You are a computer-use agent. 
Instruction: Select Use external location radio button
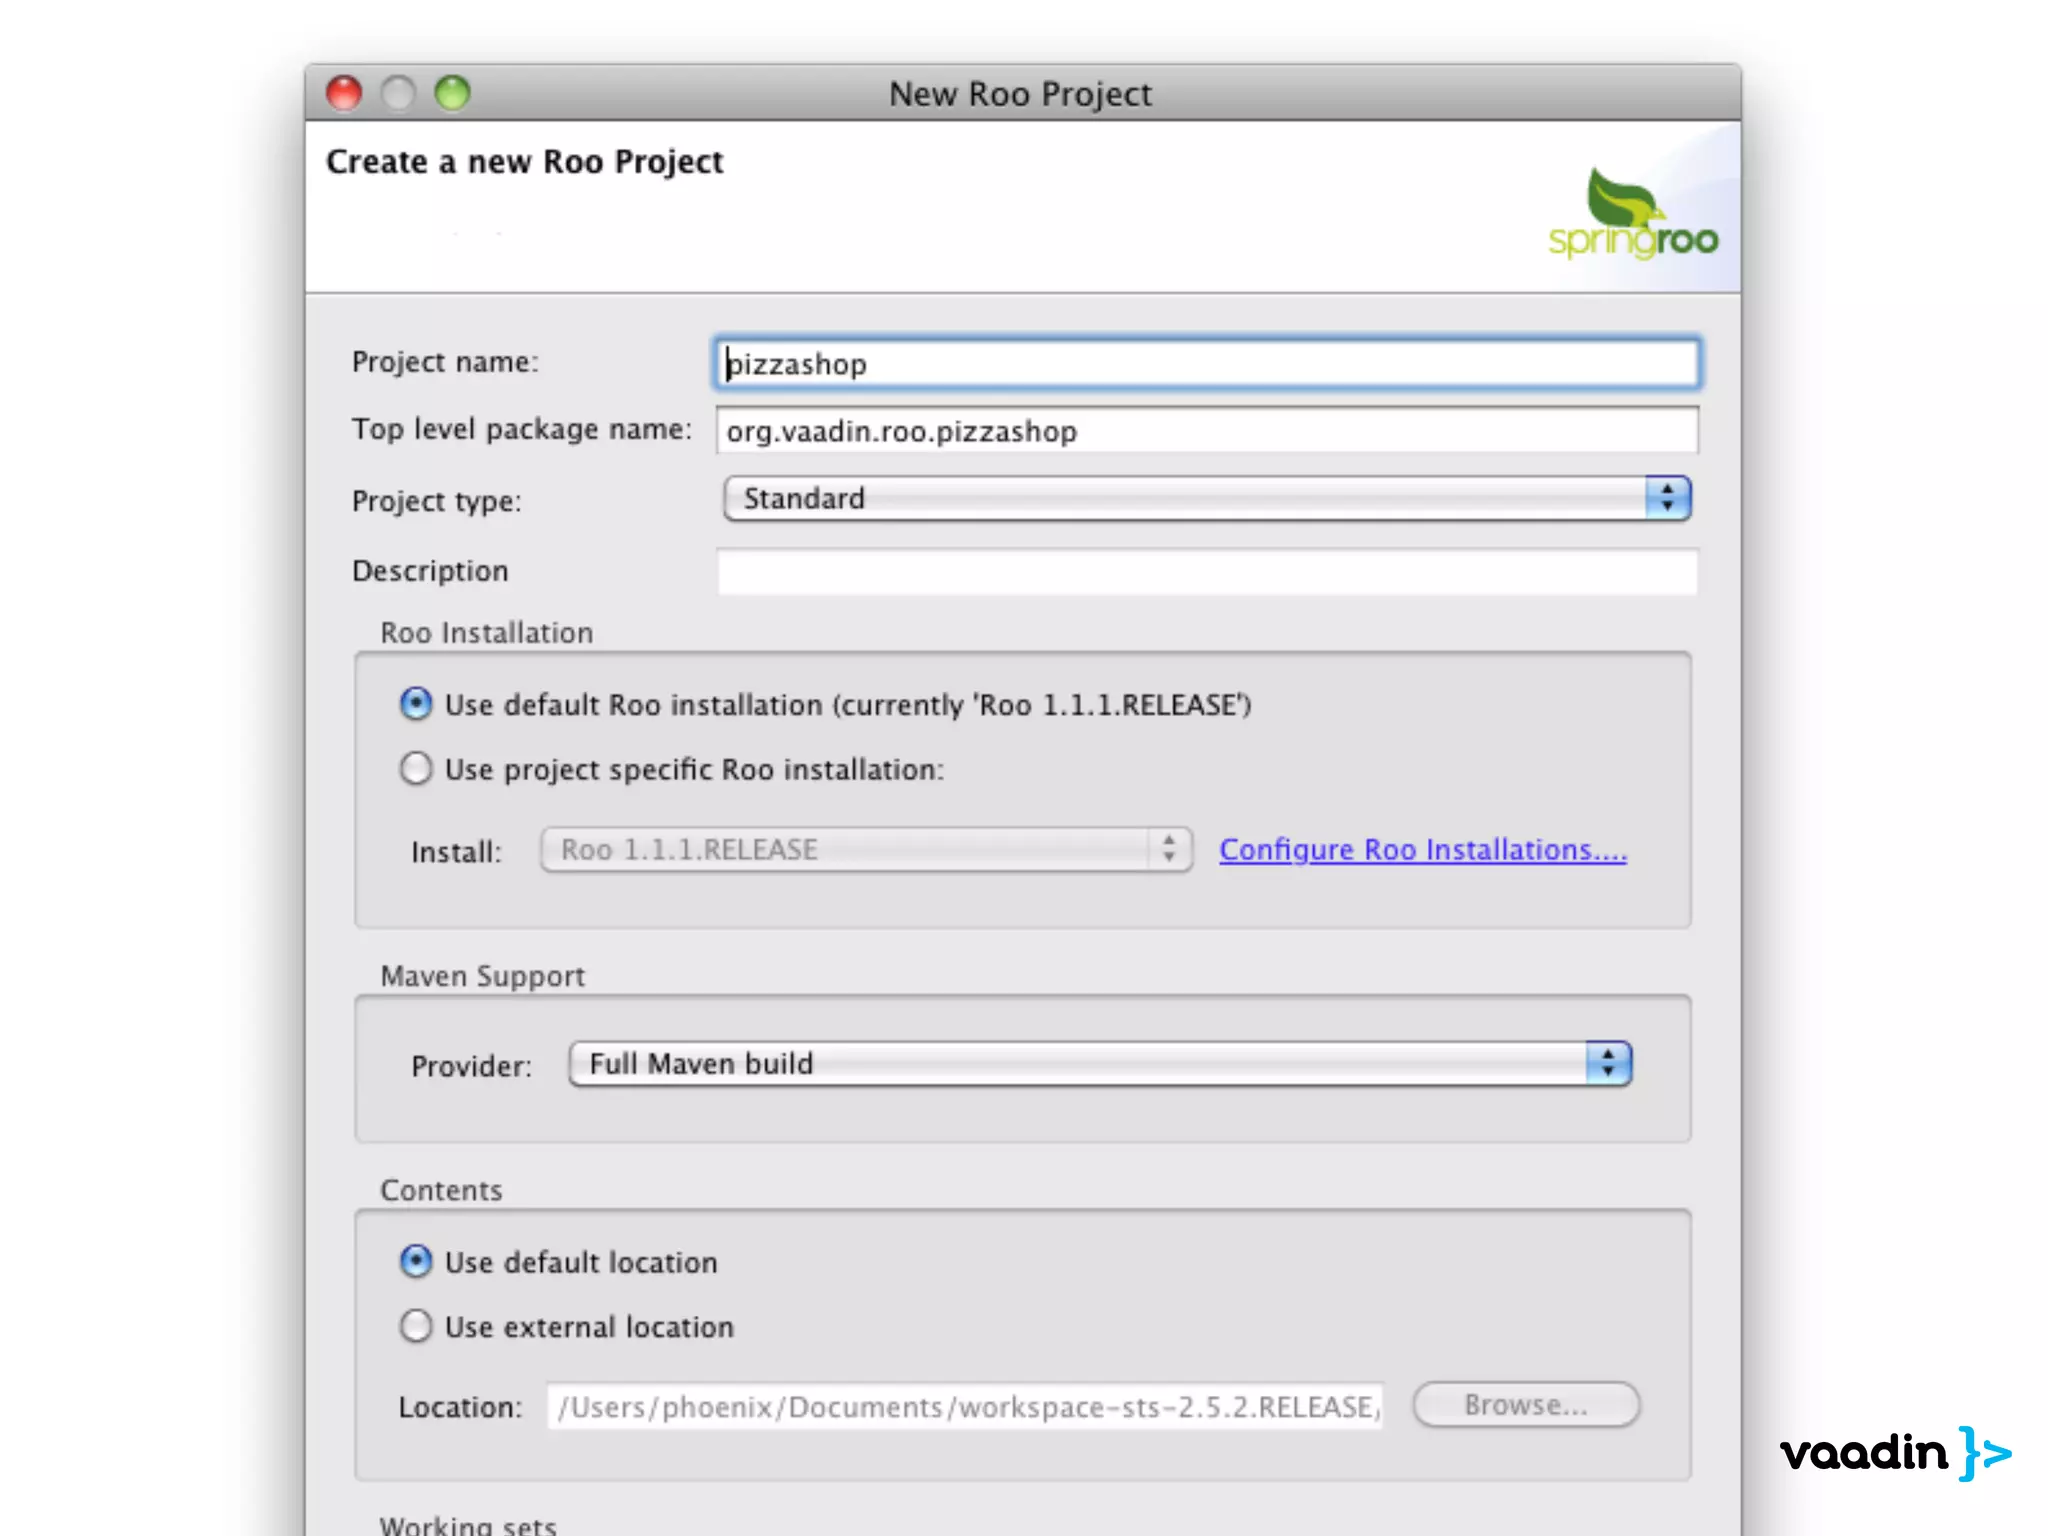pyautogui.click(x=416, y=1327)
